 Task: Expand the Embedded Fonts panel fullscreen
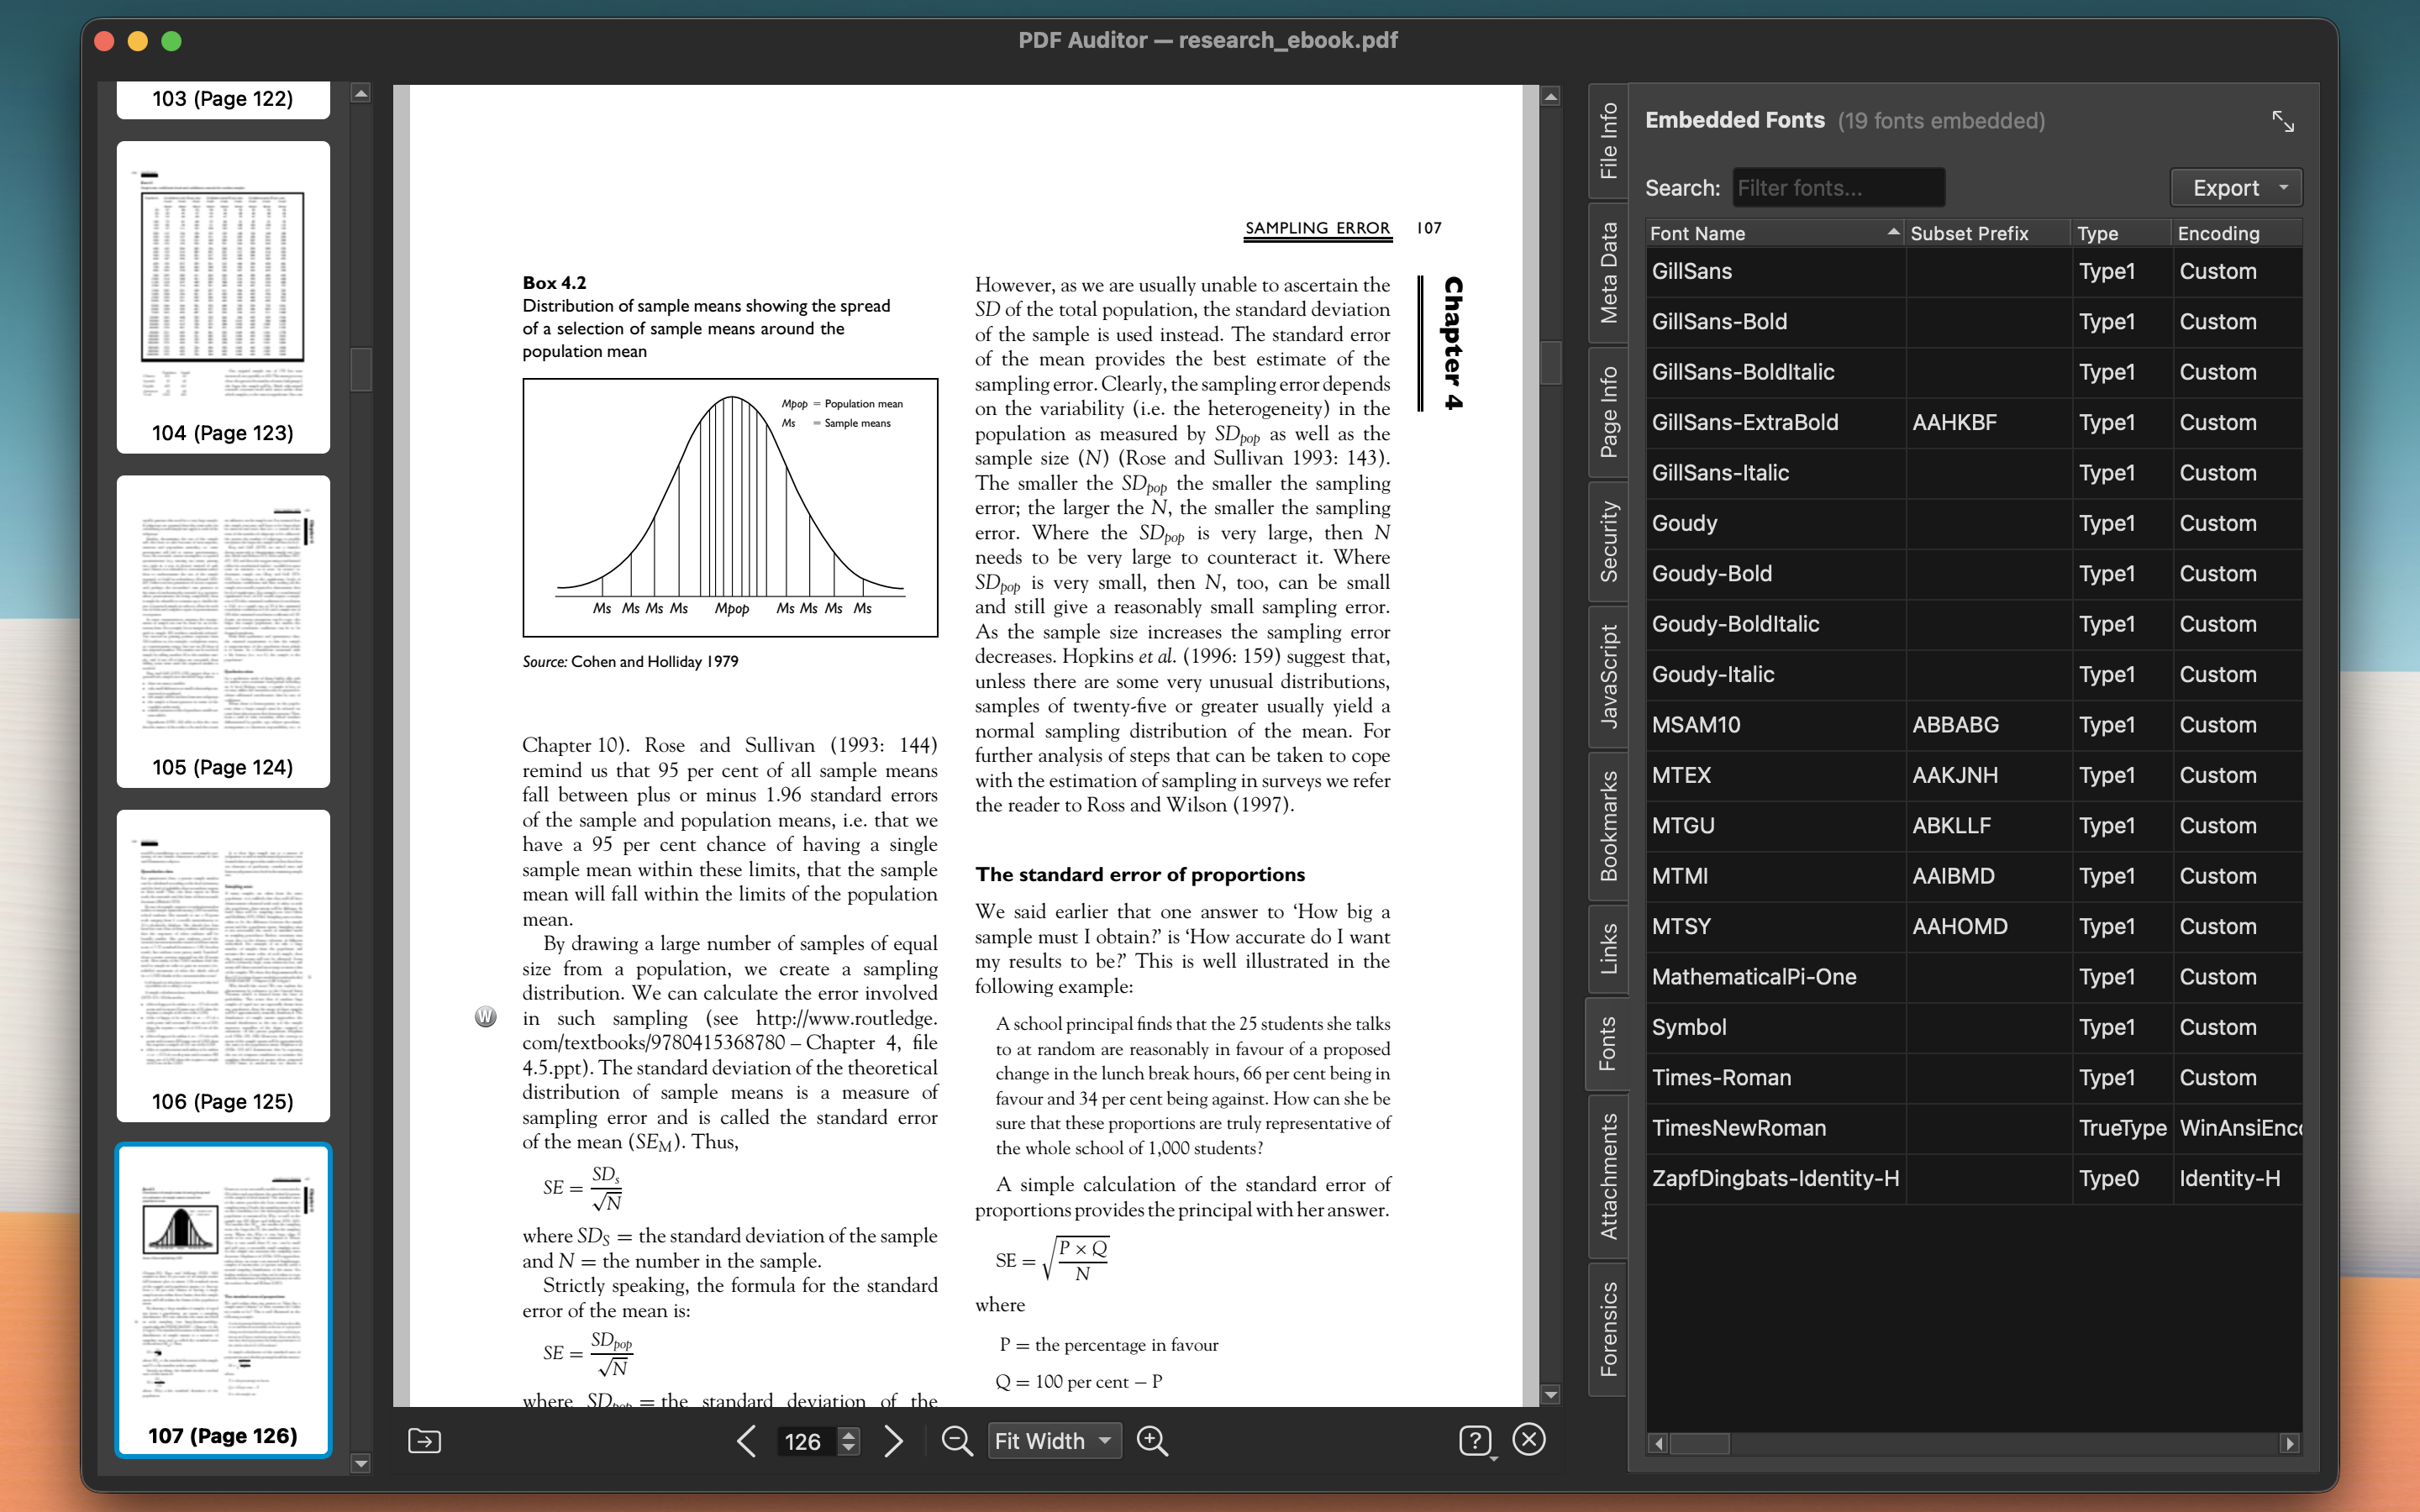2285,120
